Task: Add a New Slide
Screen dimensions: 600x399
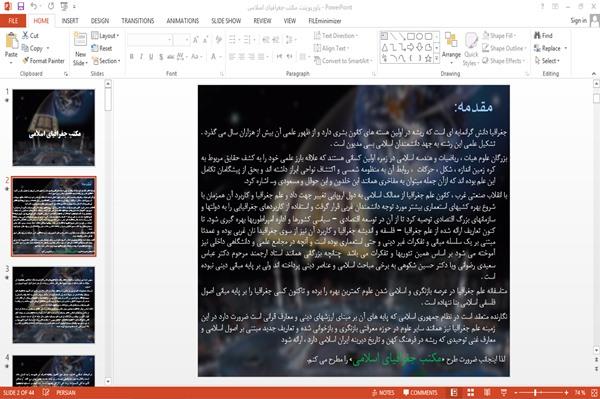Action: point(80,49)
